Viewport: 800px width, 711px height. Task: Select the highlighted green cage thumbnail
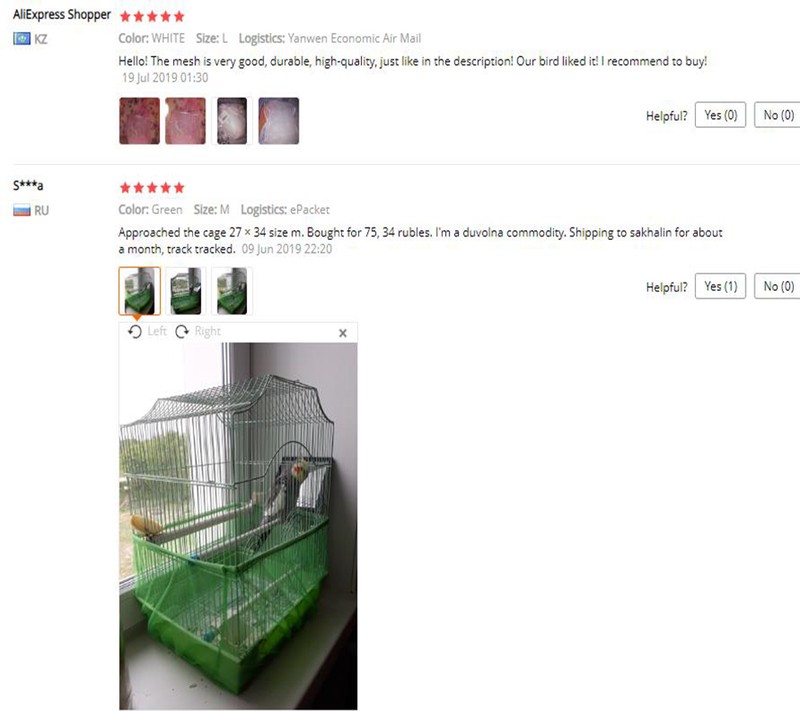(139, 291)
